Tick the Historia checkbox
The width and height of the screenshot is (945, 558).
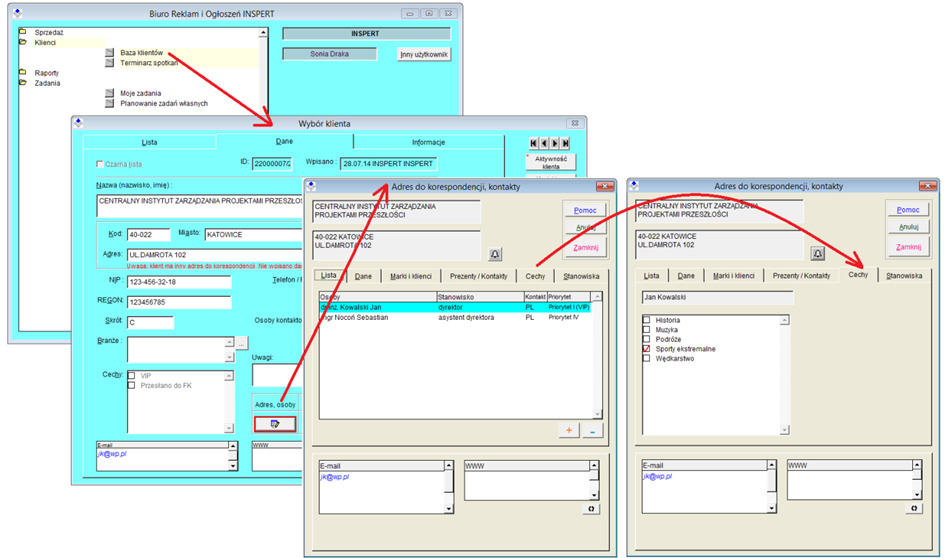(647, 320)
